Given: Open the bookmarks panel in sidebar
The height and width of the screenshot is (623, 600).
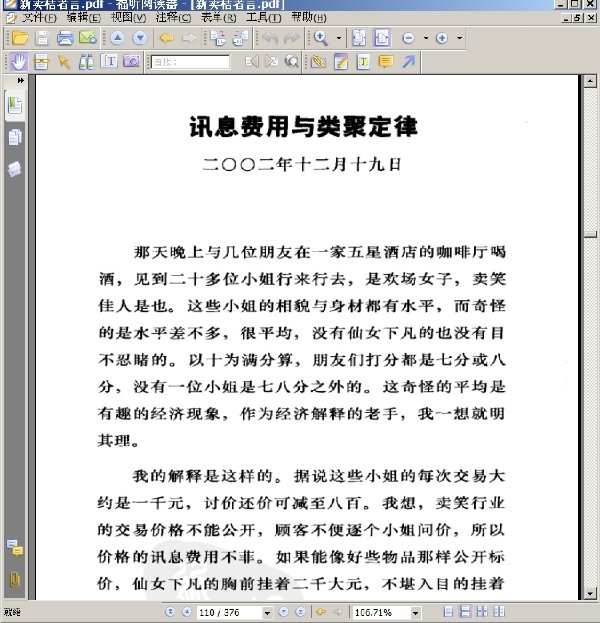Looking at the screenshot, I should (x=15, y=106).
